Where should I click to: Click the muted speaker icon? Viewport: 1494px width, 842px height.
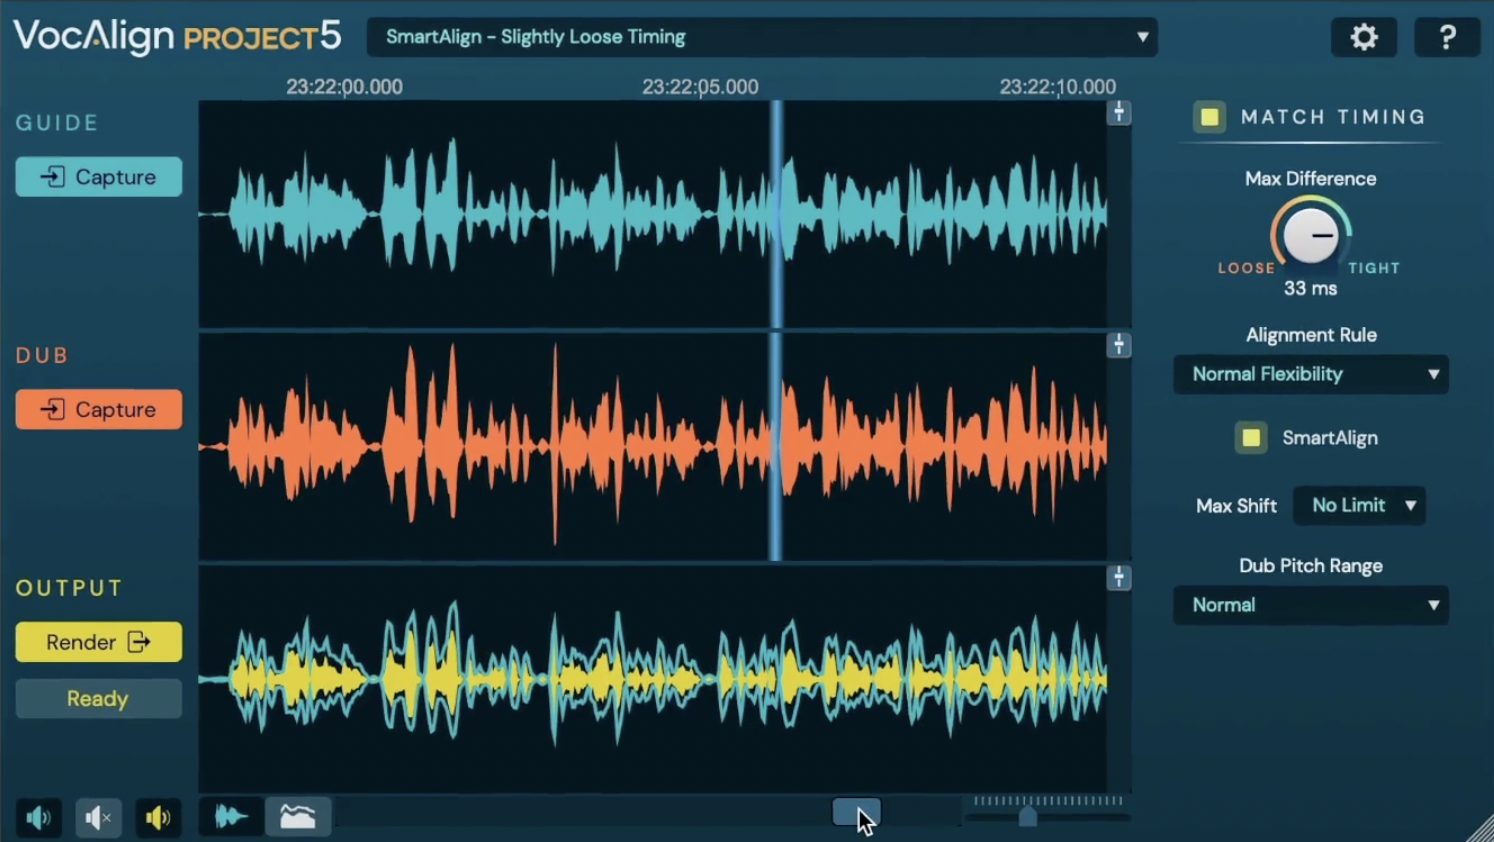point(98,818)
